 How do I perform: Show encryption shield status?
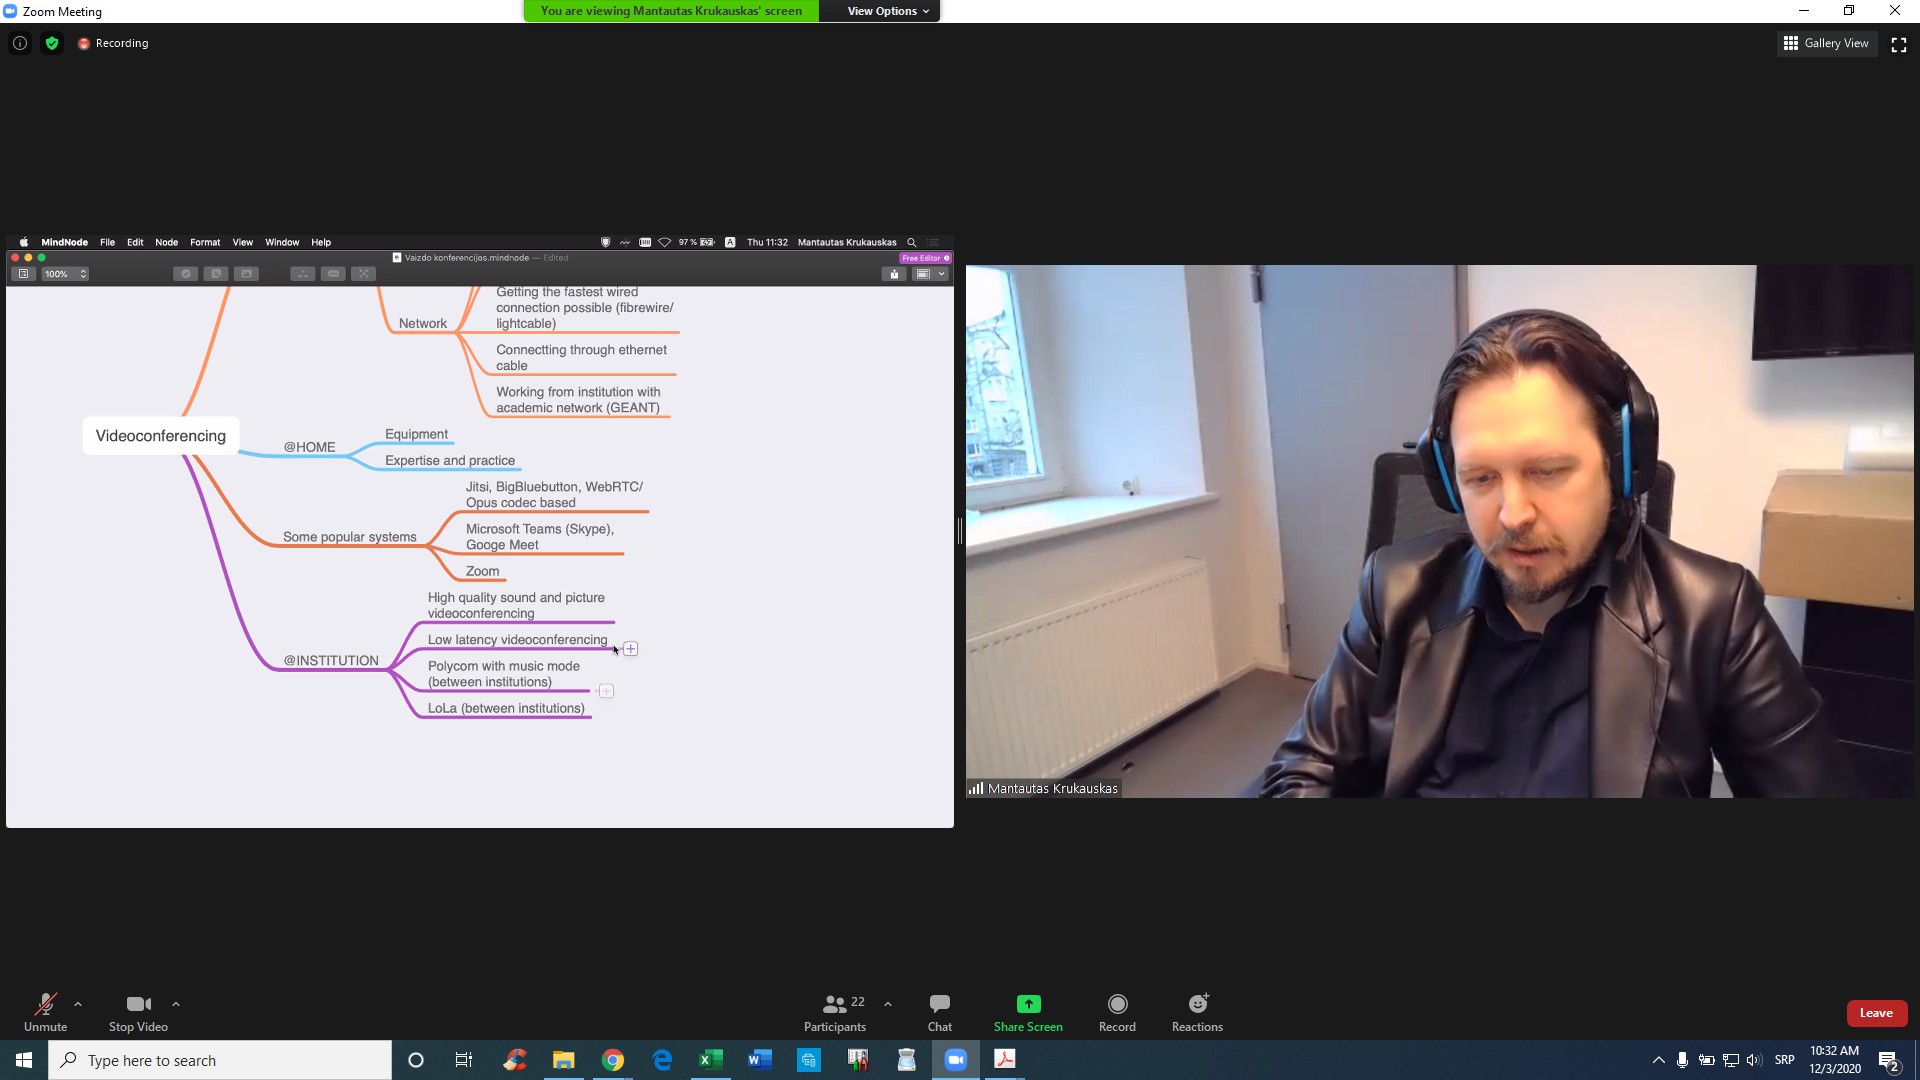coord(52,43)
